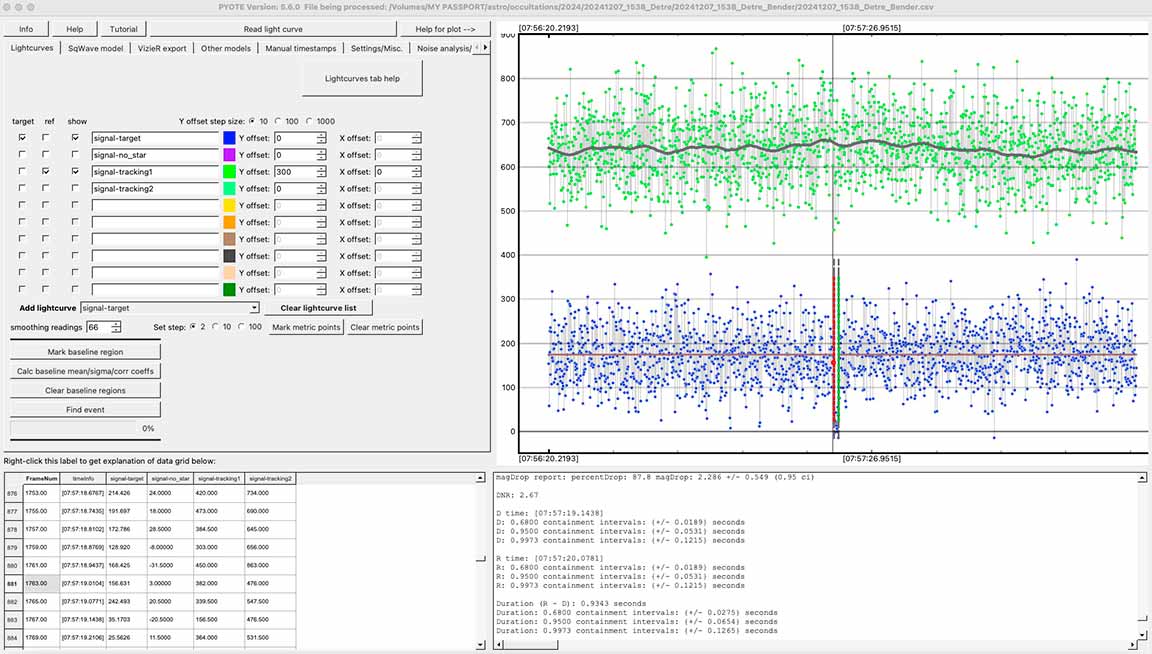Click Clear baseline regions button

(85, 390)
